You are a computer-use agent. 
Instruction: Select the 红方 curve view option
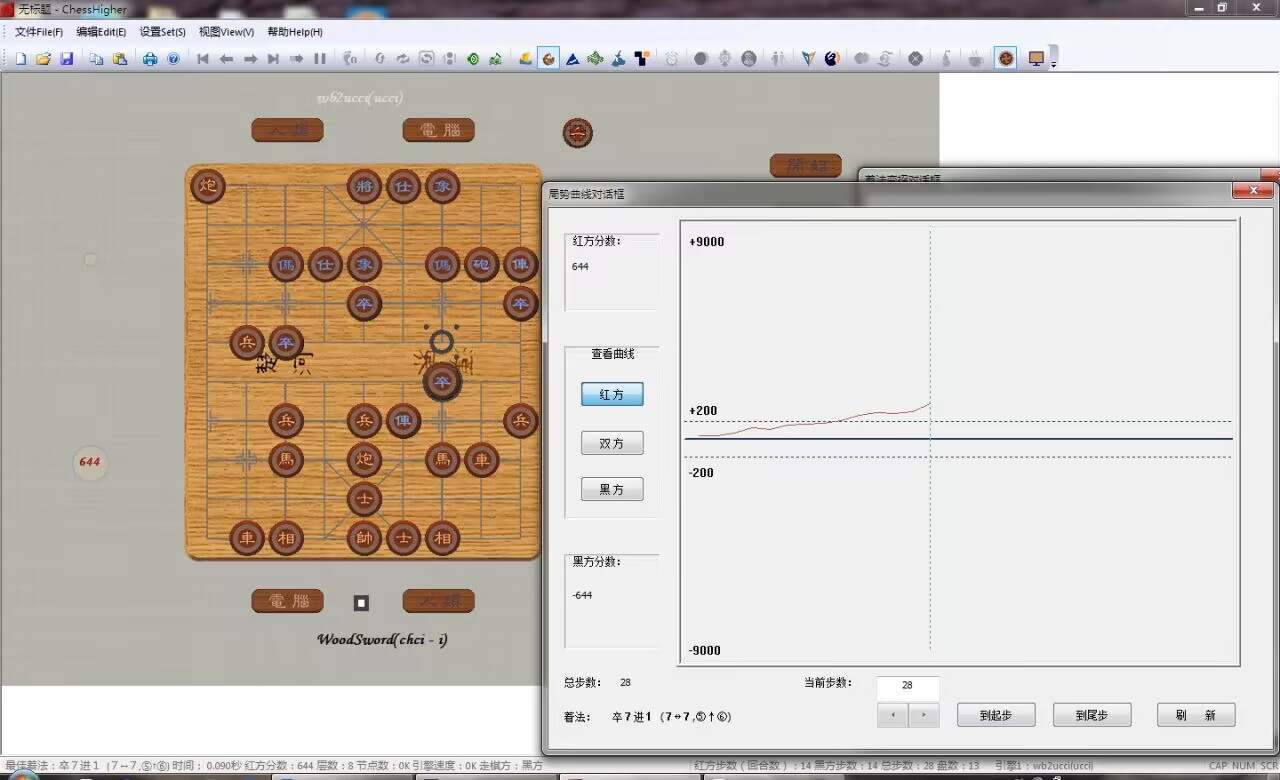pos(612,395)
